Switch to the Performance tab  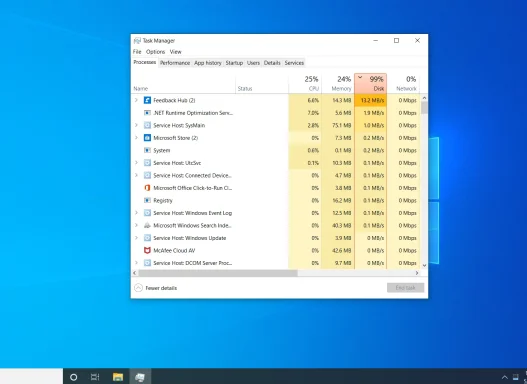175,63
